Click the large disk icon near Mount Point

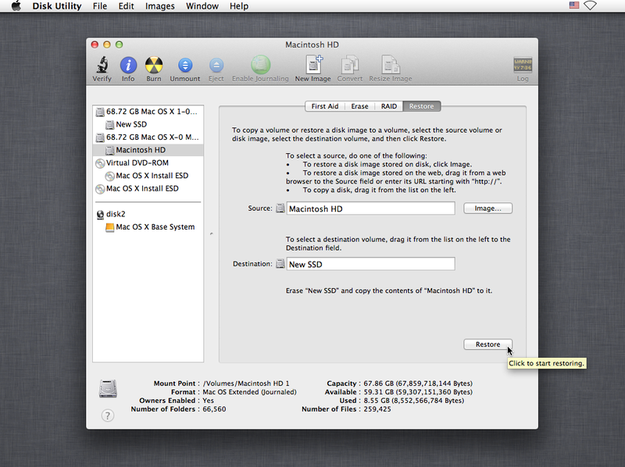[x=108, y=389]
